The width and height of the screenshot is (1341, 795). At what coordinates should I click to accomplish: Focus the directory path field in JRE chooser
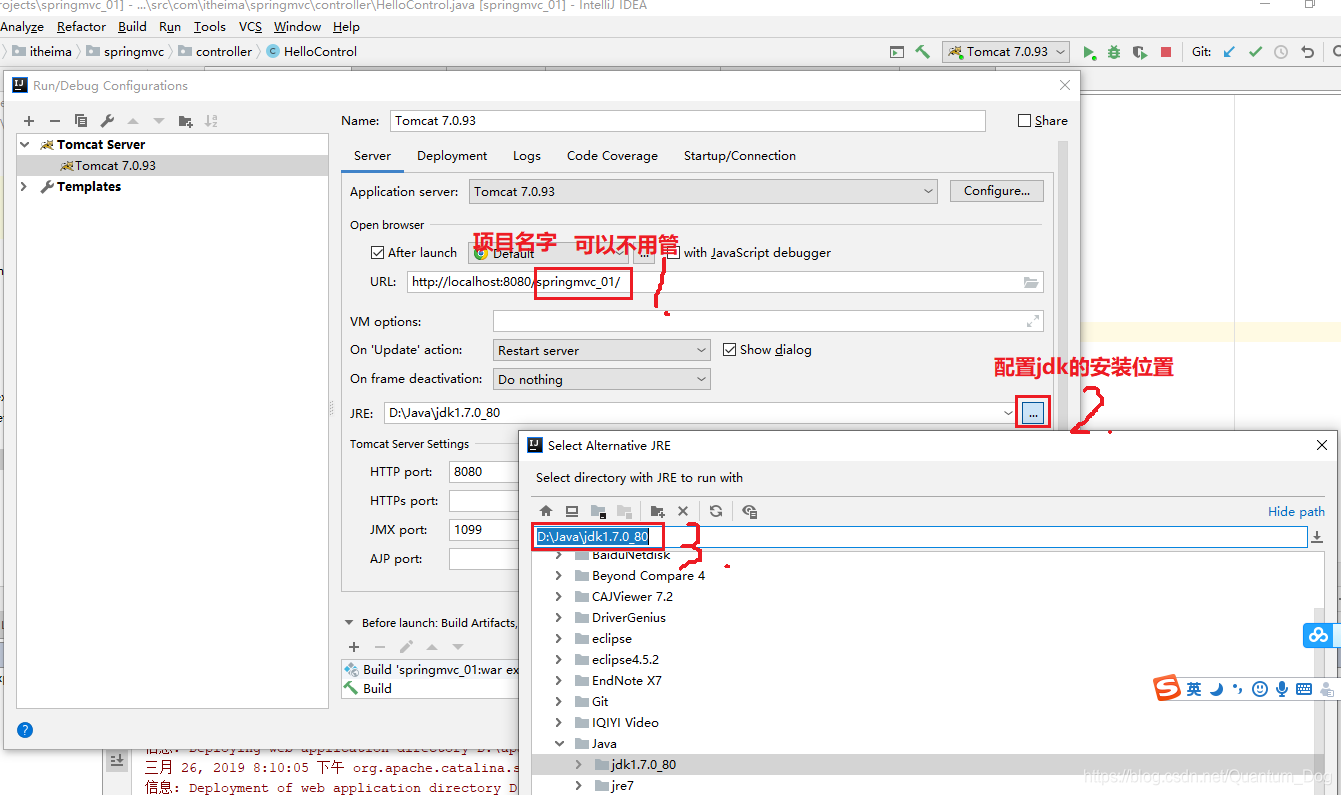click(919, 537)
